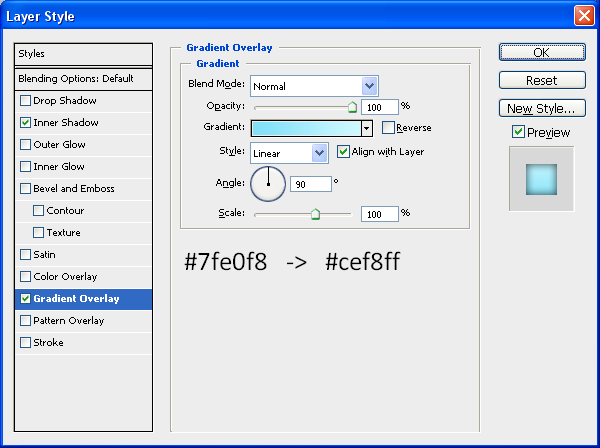Toggle the Reverse gradient checkbox
The image size is (600, 448).
pyautogui.click(x=388, y=127)
